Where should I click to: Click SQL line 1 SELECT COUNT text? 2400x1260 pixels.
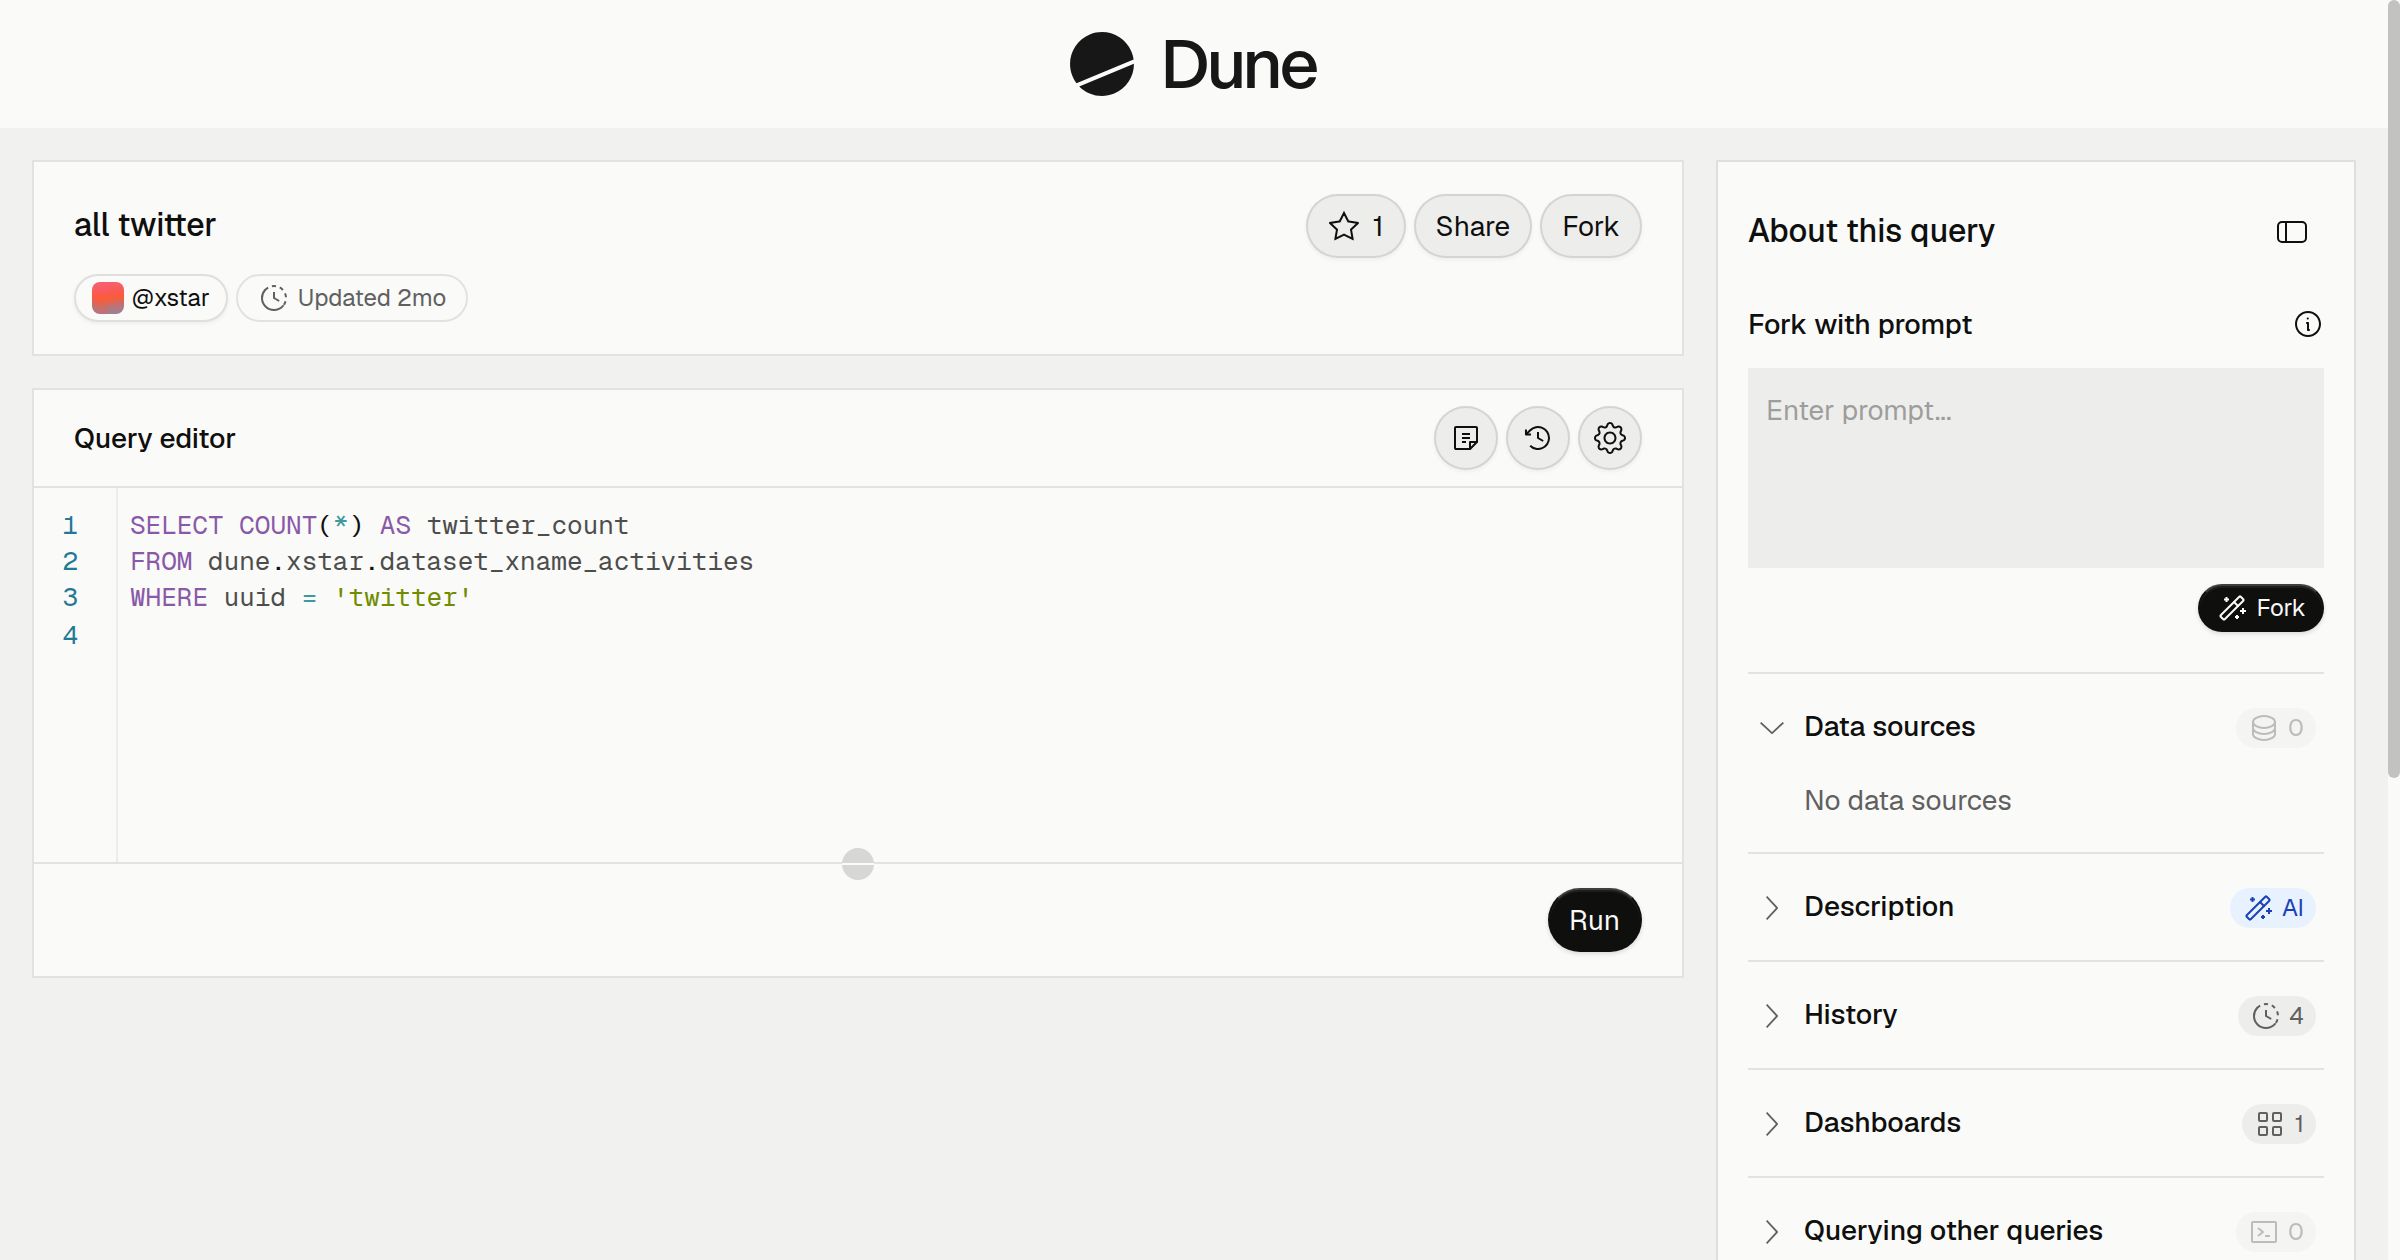[379, 525]
